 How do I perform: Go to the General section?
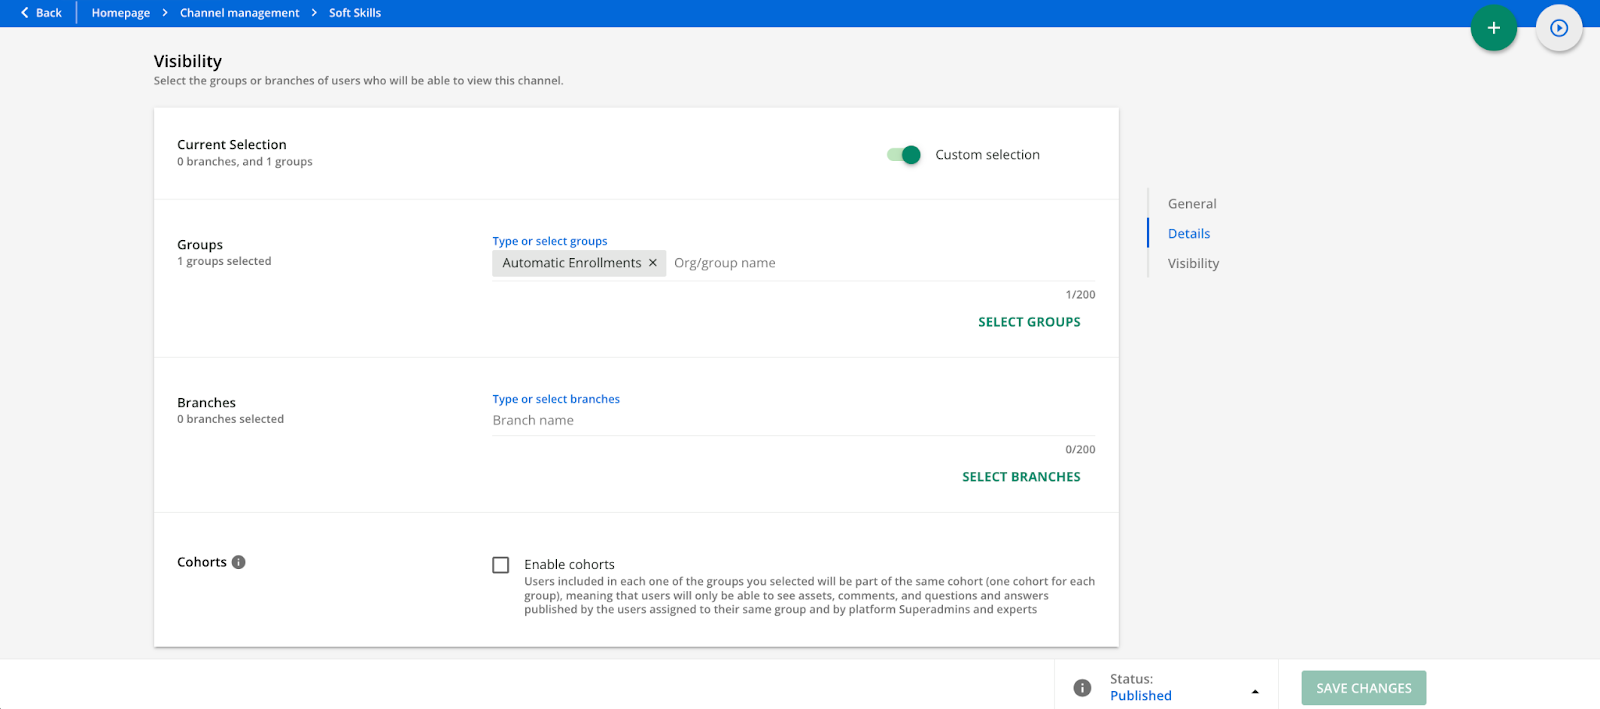pos(1192,204)
